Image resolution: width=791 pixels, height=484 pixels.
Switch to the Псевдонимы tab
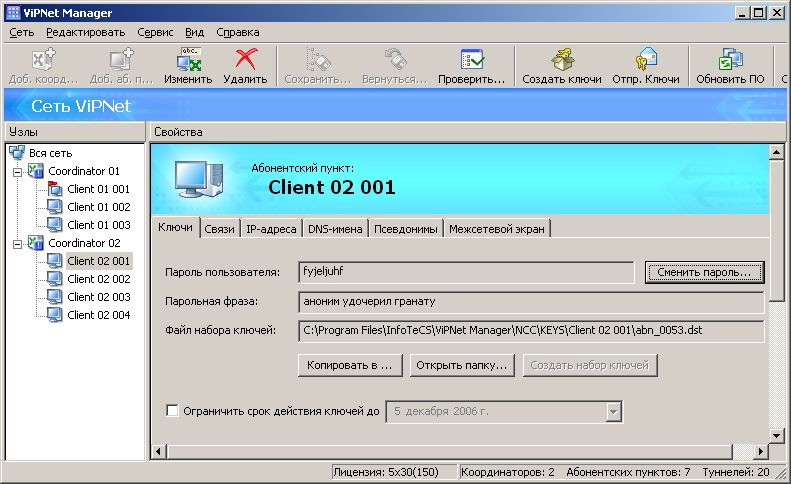pos(406,229)
